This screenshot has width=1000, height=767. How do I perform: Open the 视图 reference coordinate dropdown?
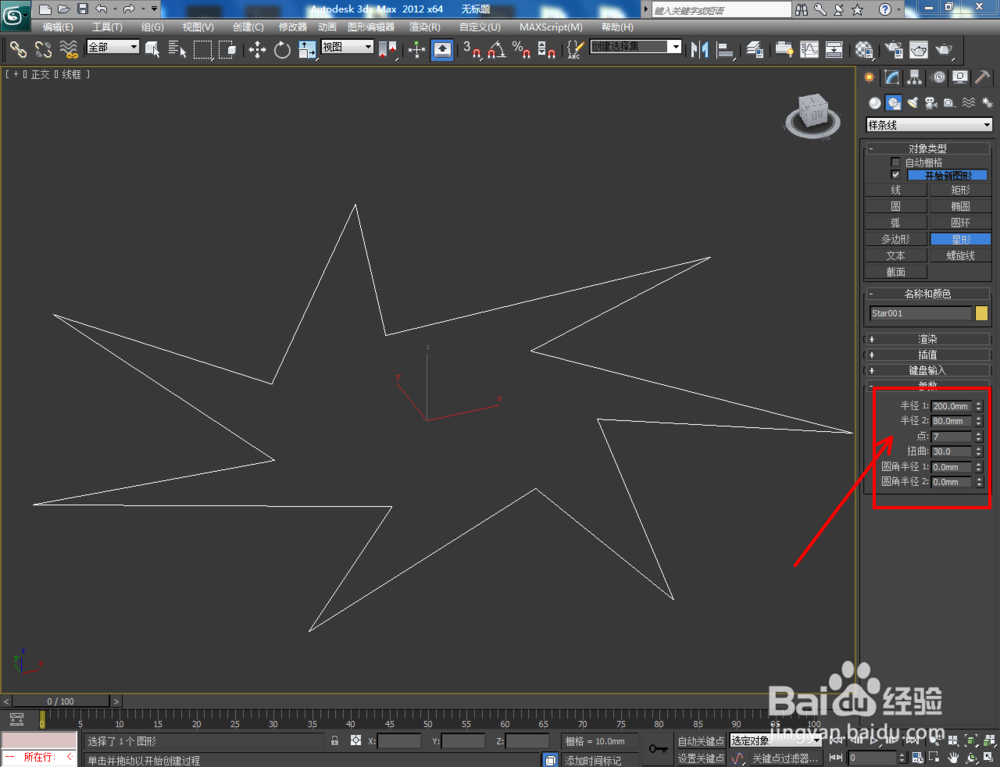(347, 47)
